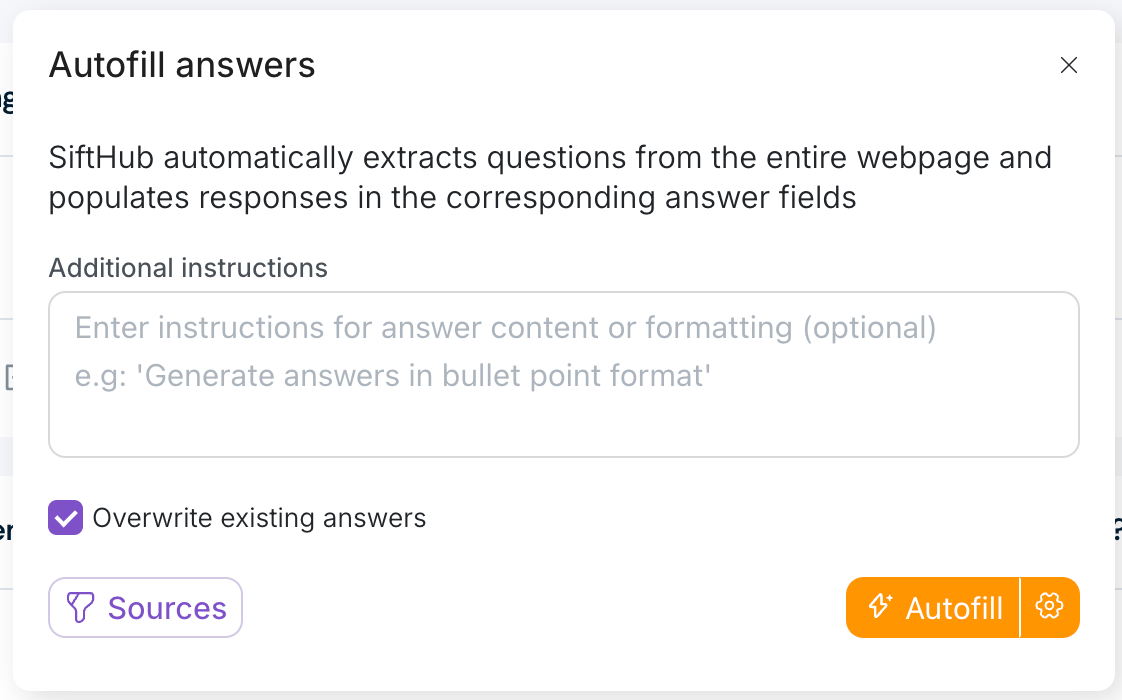
Task: Open the Sources filter button
Action: (x=146, y=607)
